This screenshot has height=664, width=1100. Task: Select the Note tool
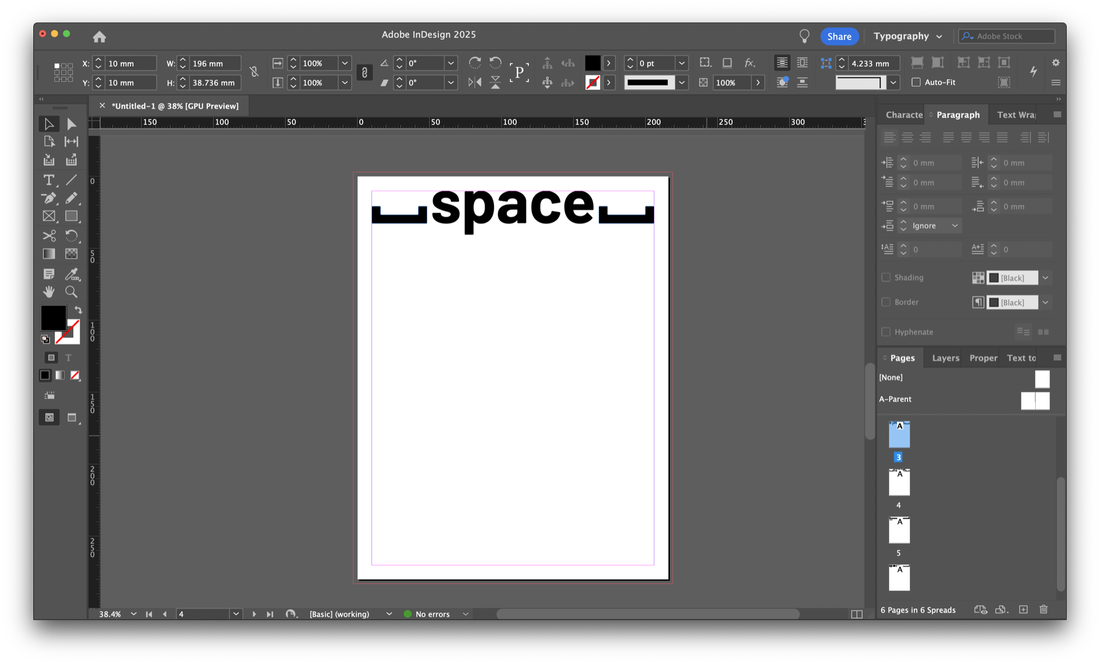click(48, 273)
